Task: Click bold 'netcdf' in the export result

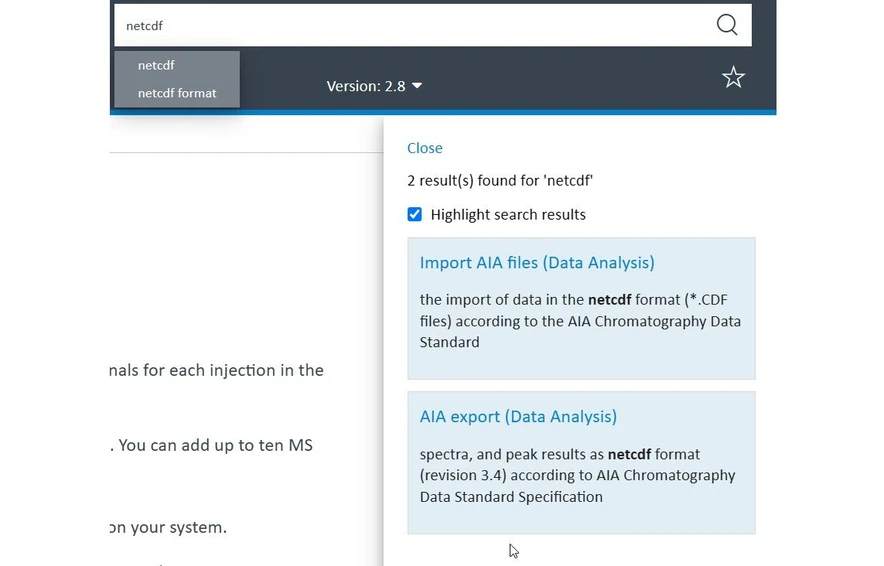Action: pyautogui.click(x=629, y=454)
